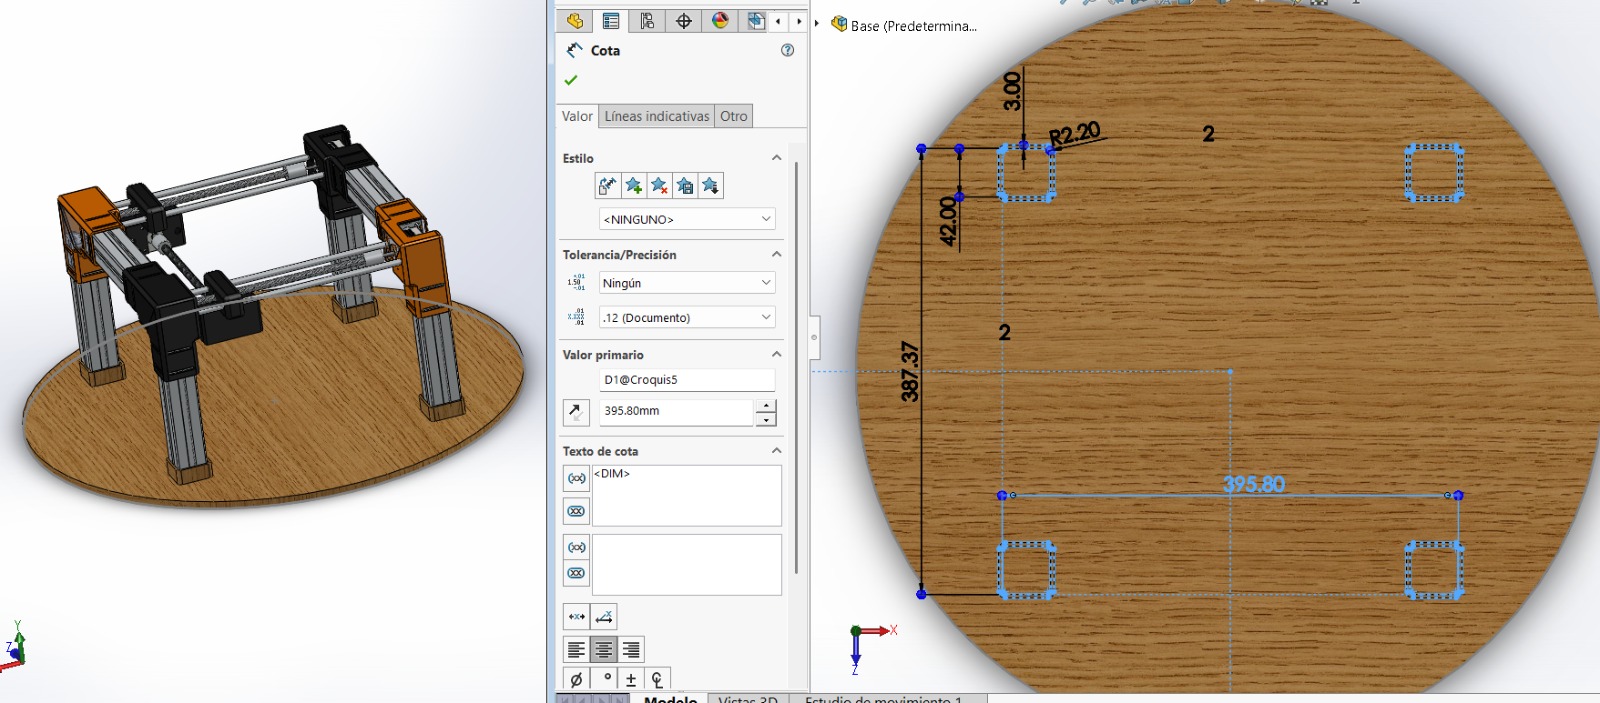Click the 395.80mm primary value field
Viewport: 1600px width, 703px height.
point(675,411)
